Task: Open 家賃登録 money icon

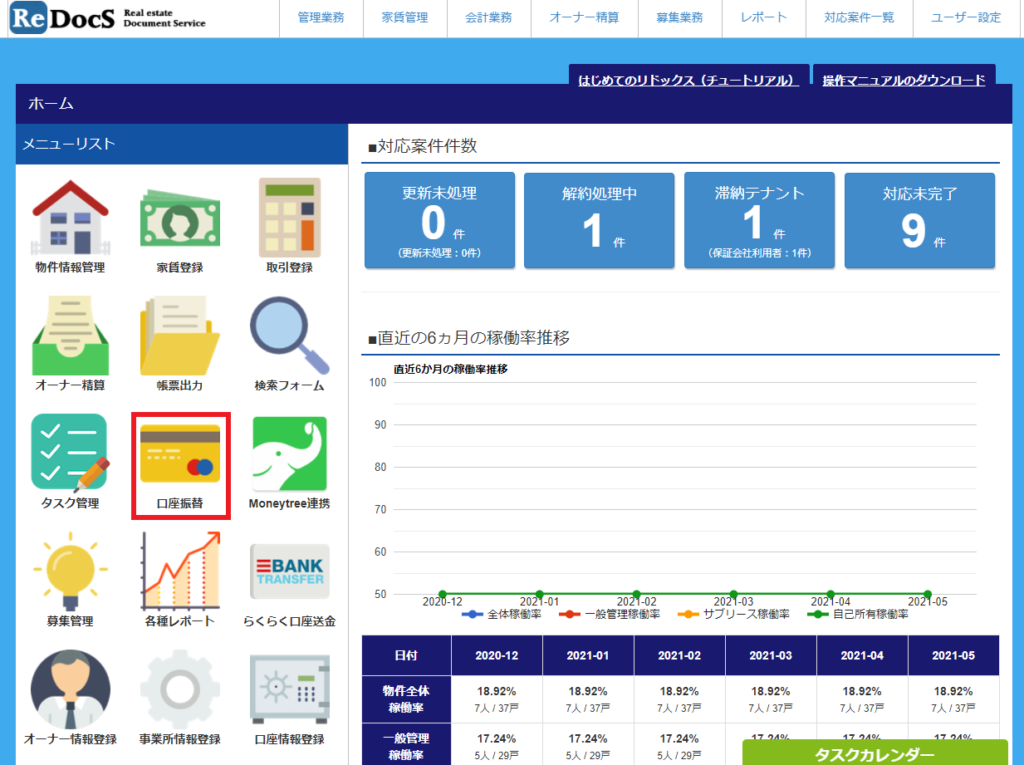Action: click(x=180, y=218)
